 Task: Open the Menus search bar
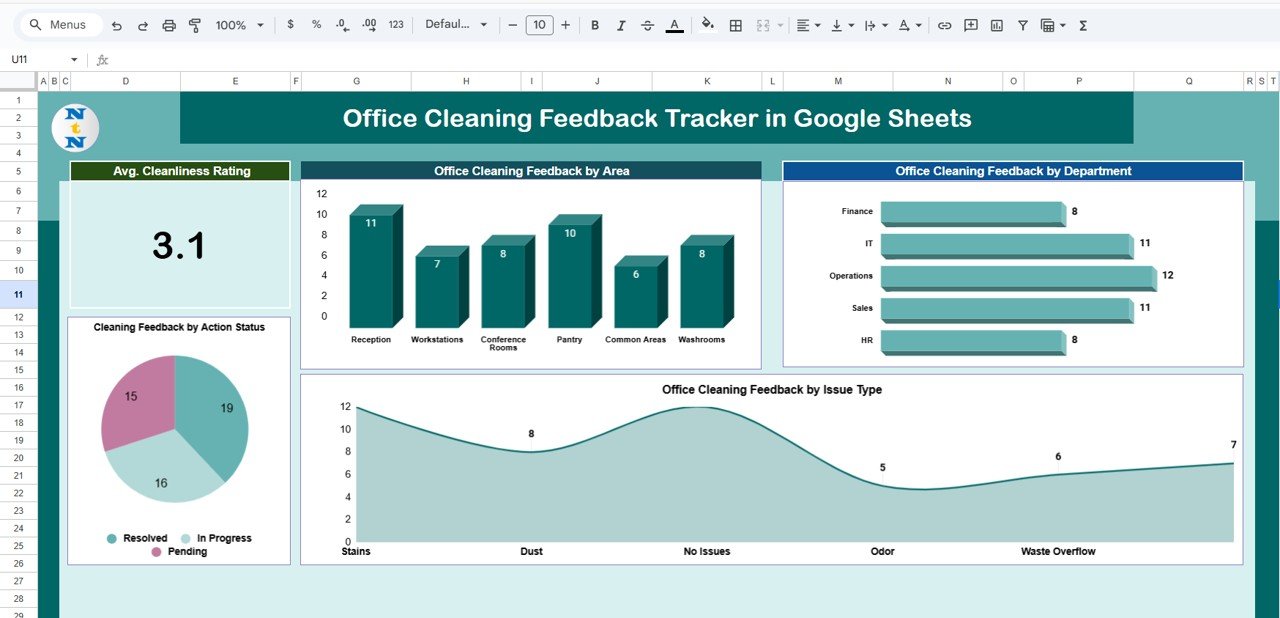coord(60,24)
